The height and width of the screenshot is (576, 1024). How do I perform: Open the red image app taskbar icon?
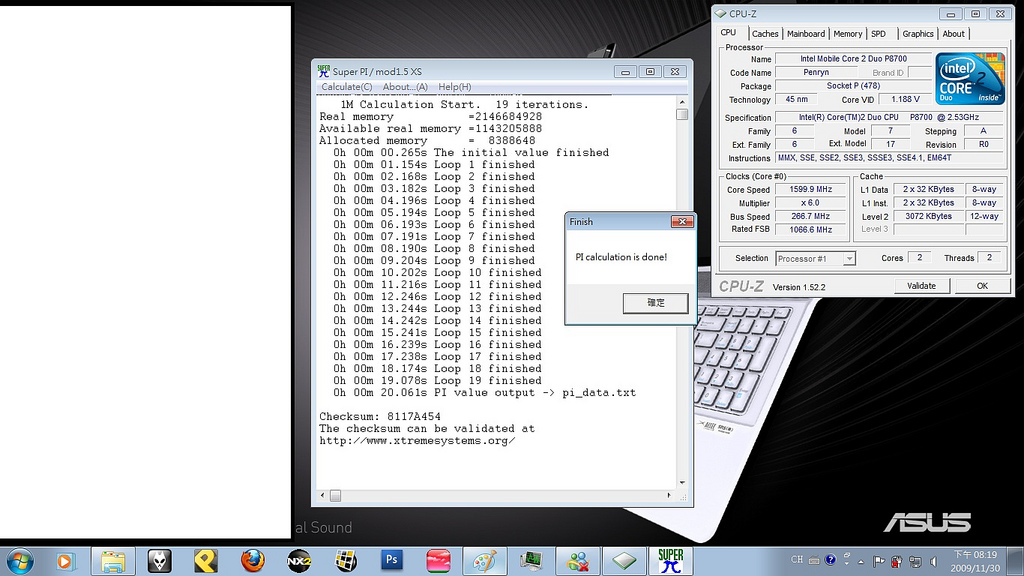click(438, 561)
